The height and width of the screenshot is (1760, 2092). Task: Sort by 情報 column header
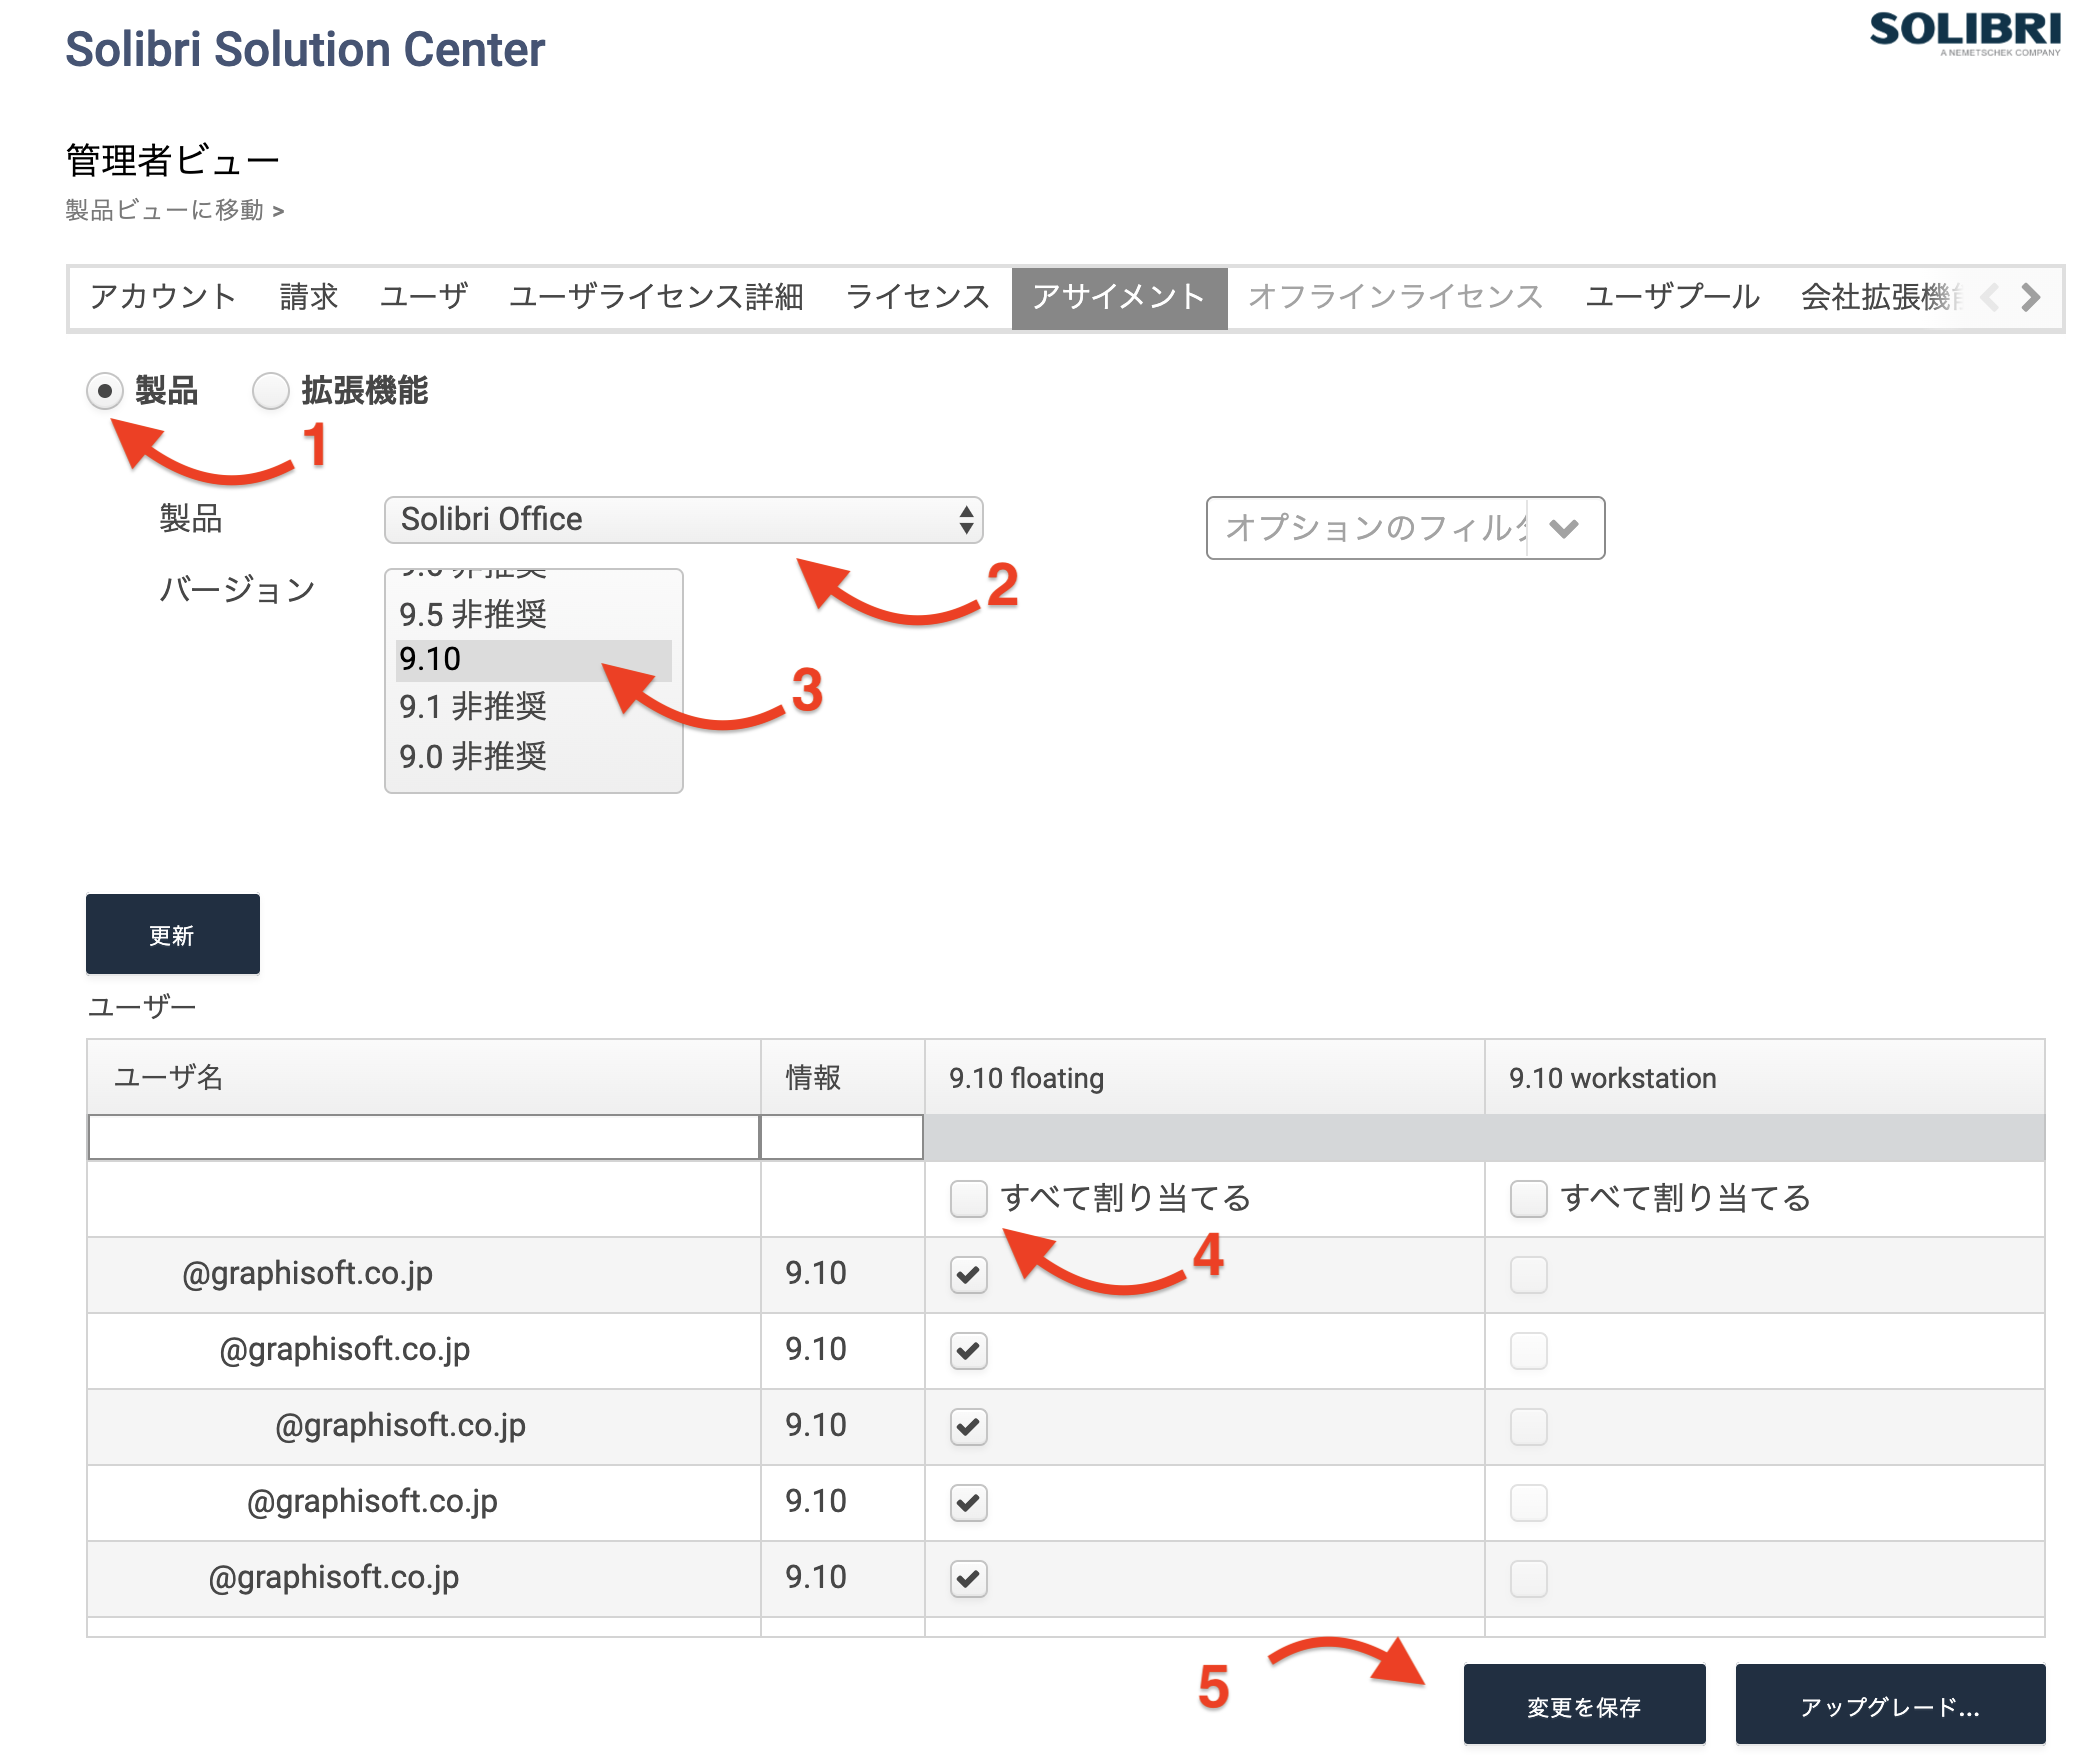842,1078
